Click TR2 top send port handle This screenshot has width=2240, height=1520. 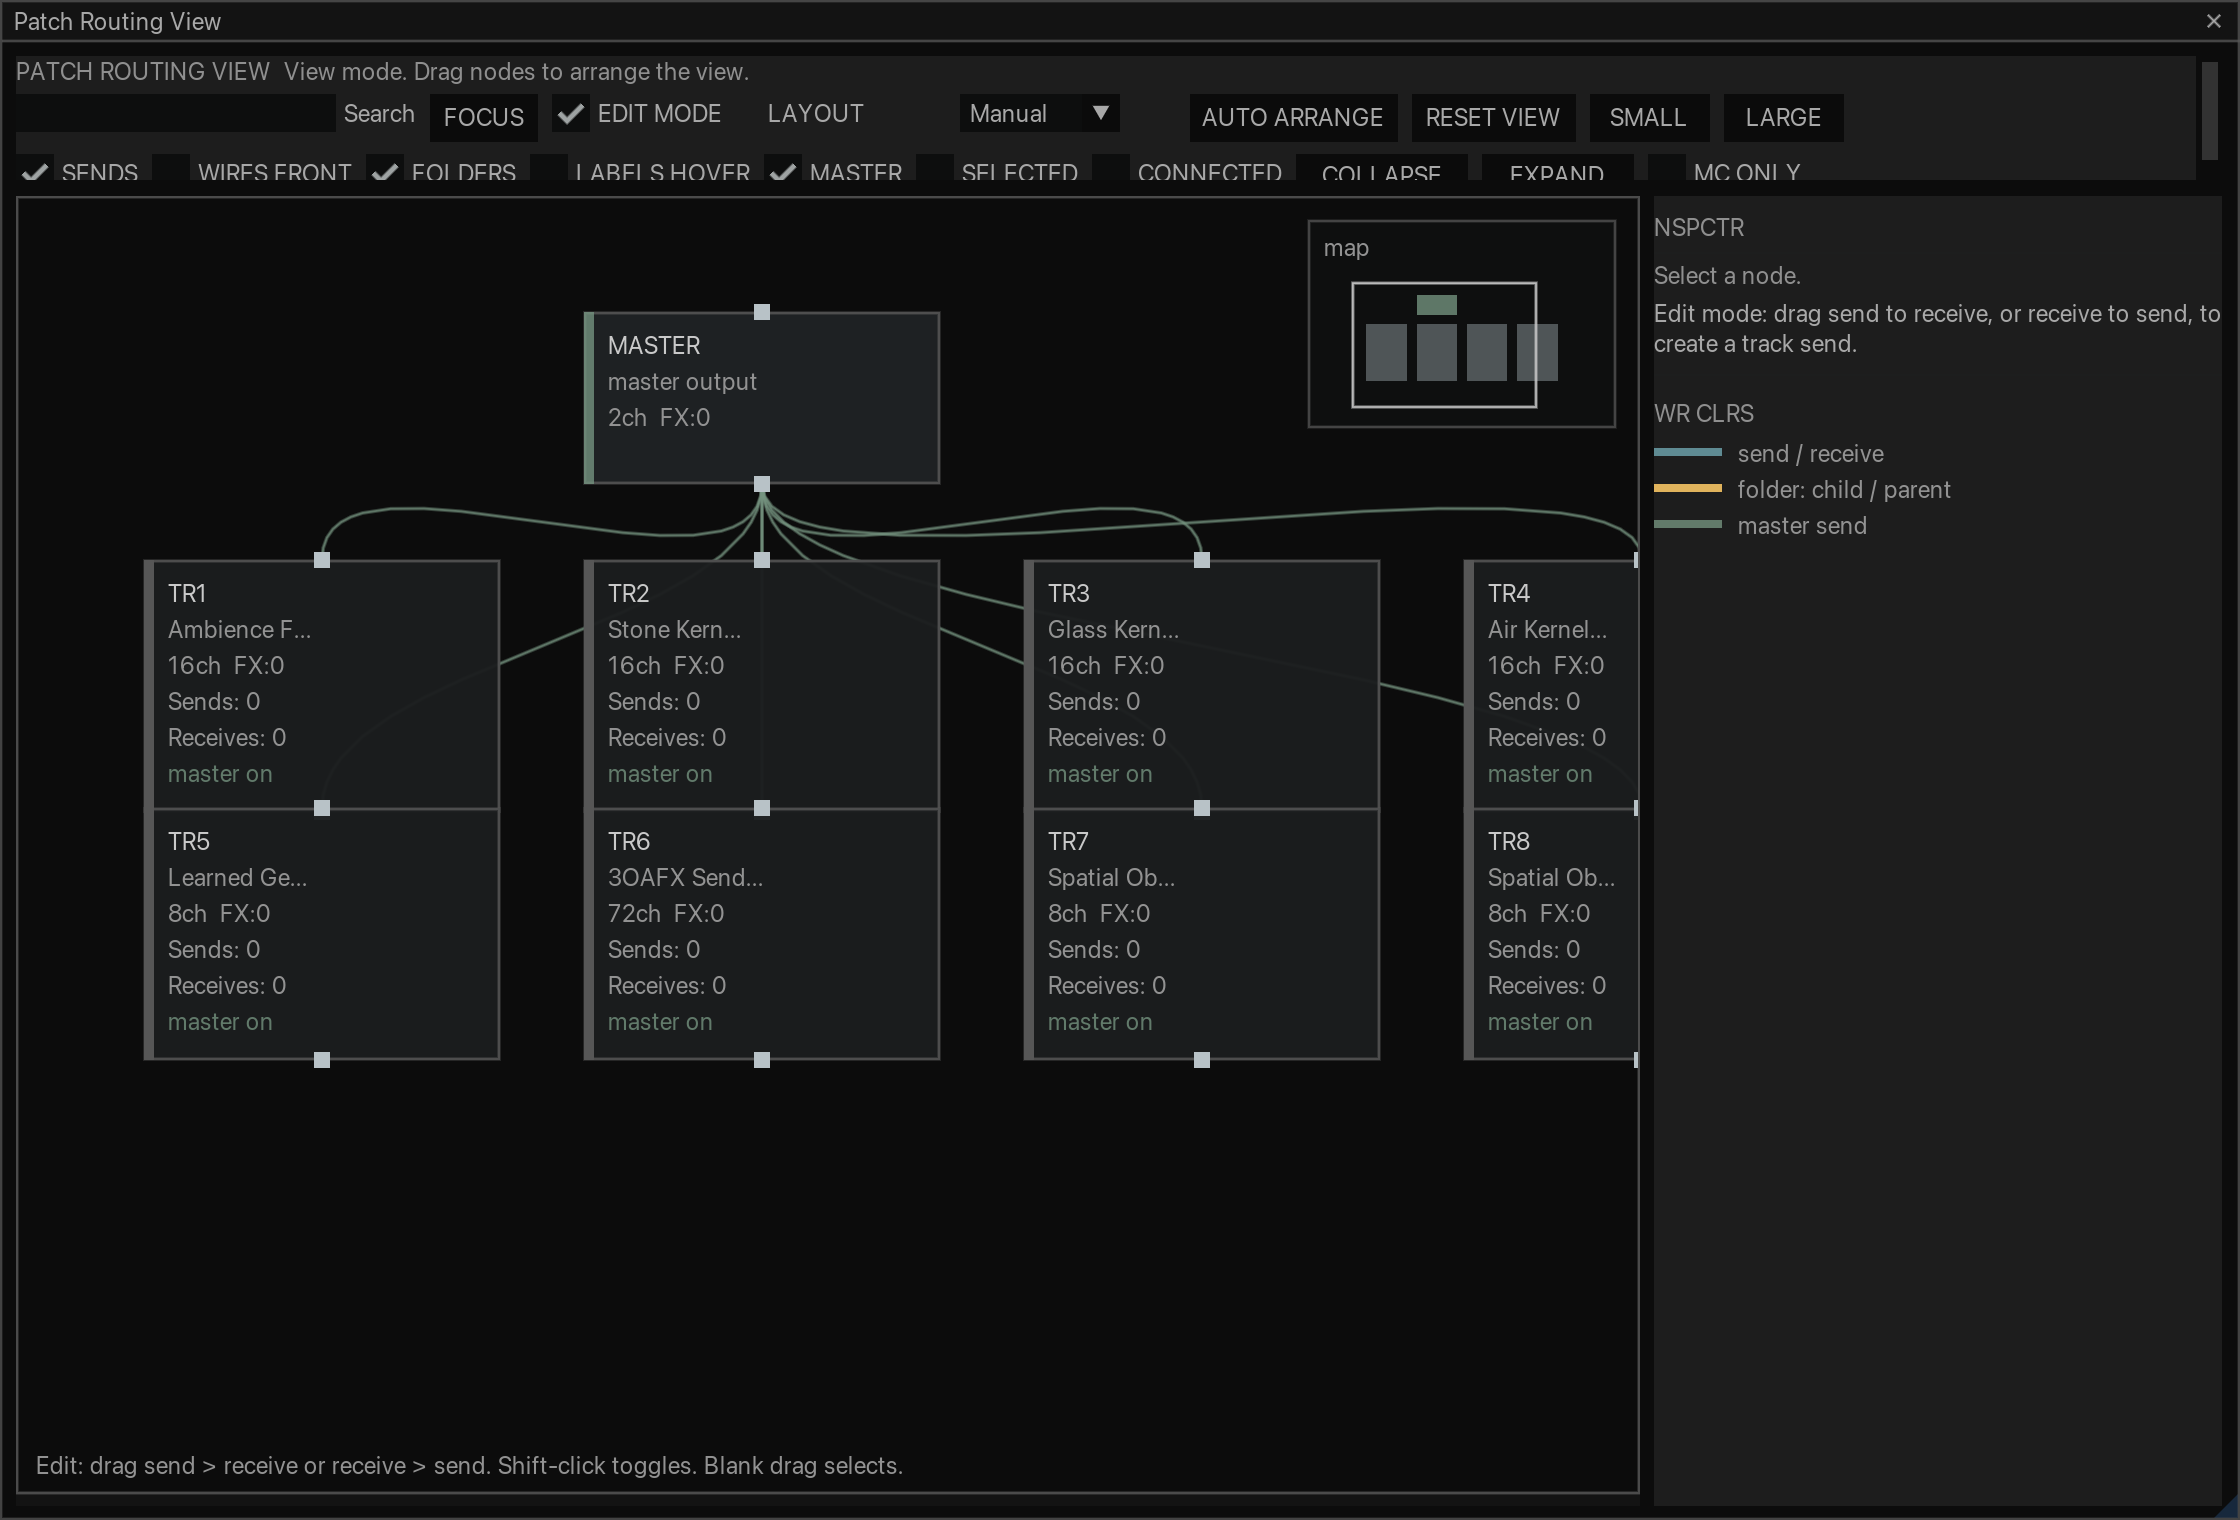click(762, 560)
